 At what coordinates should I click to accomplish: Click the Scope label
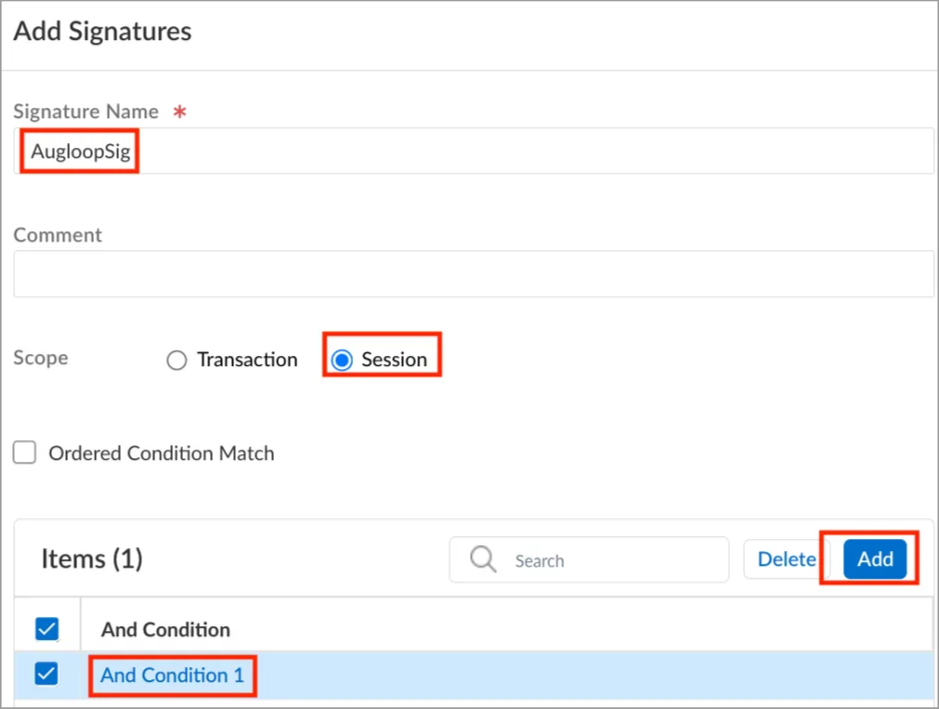(41, 357)
